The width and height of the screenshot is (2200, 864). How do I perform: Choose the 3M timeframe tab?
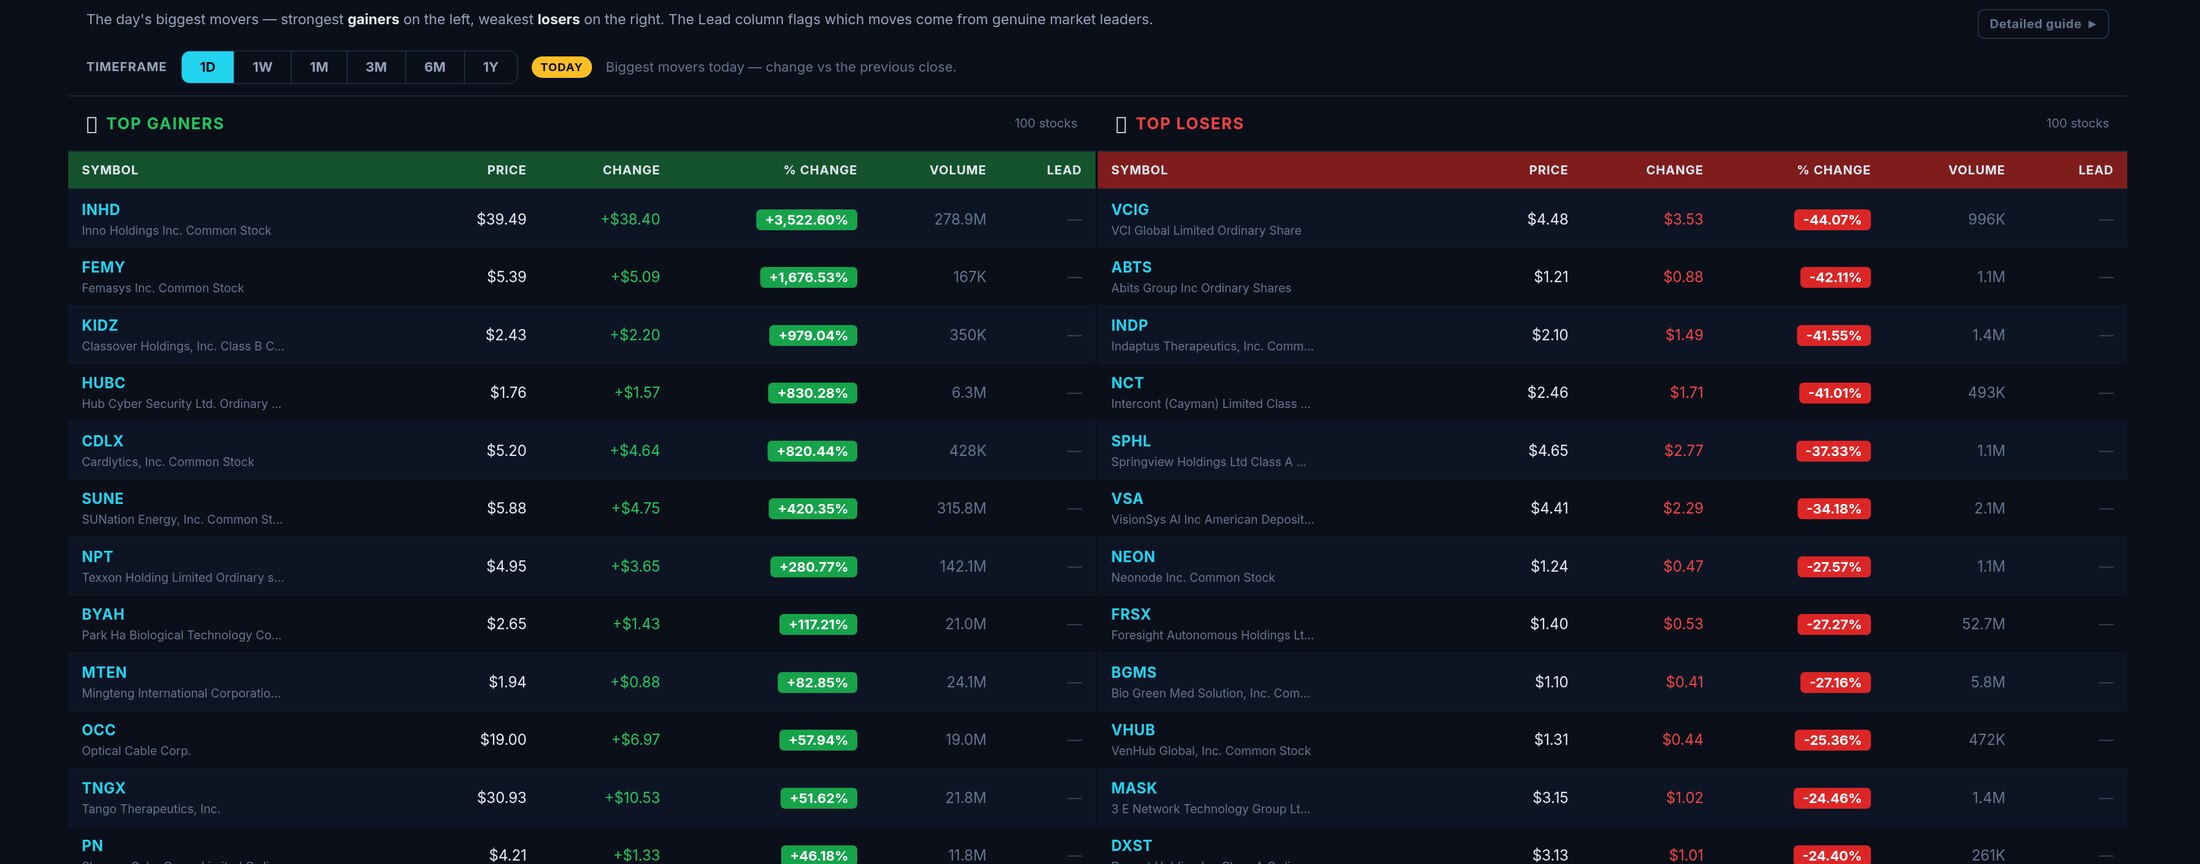pyautogui.click(x=376, y=67)
